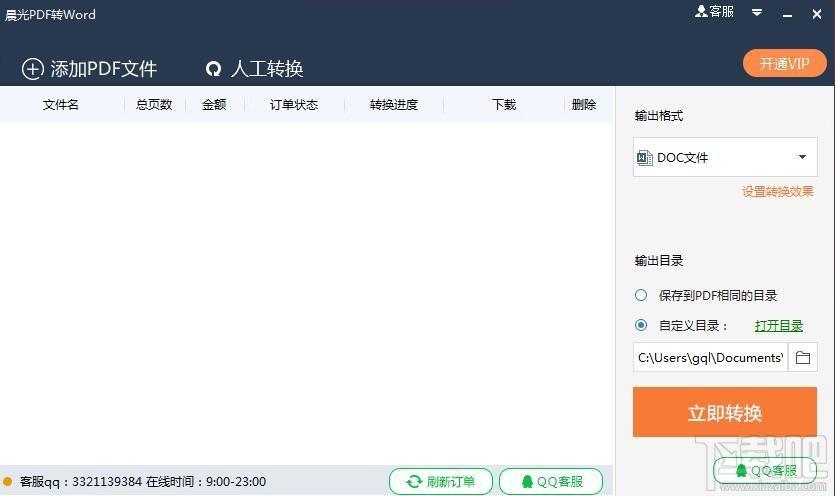Click the 订单状态 column header
The image size is (835, 496).
294,104
